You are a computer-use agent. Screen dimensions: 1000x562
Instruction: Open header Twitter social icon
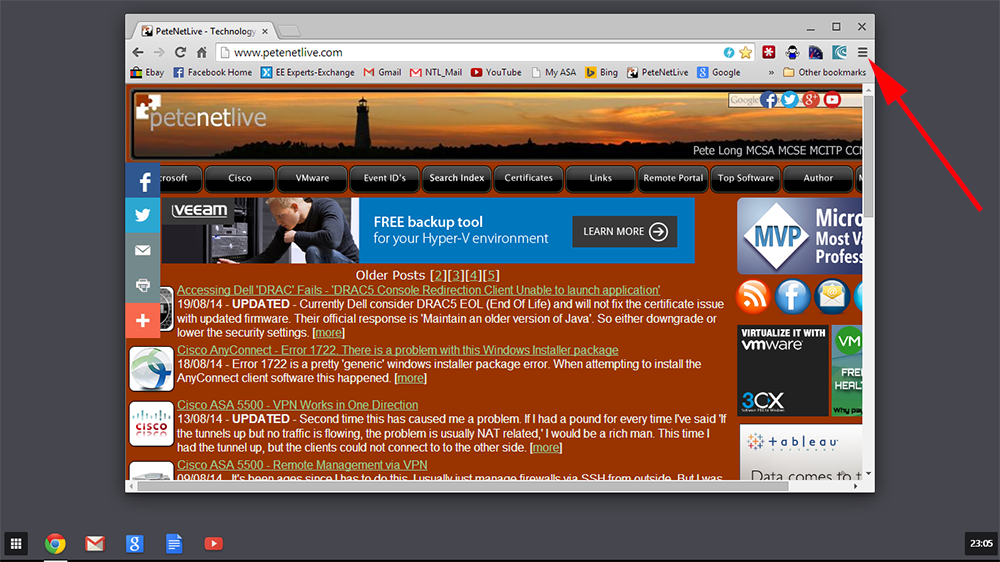[790, 100]
